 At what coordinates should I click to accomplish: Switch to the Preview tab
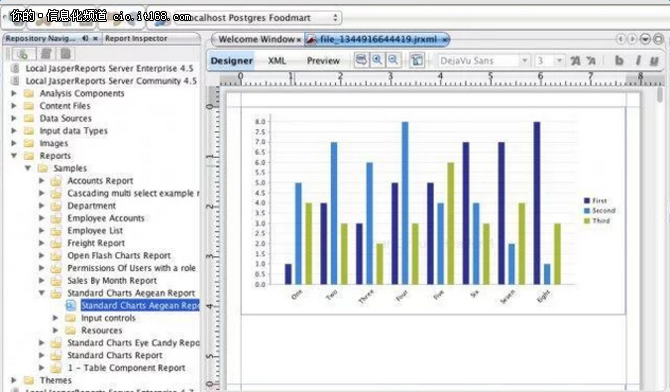(323, 61)
